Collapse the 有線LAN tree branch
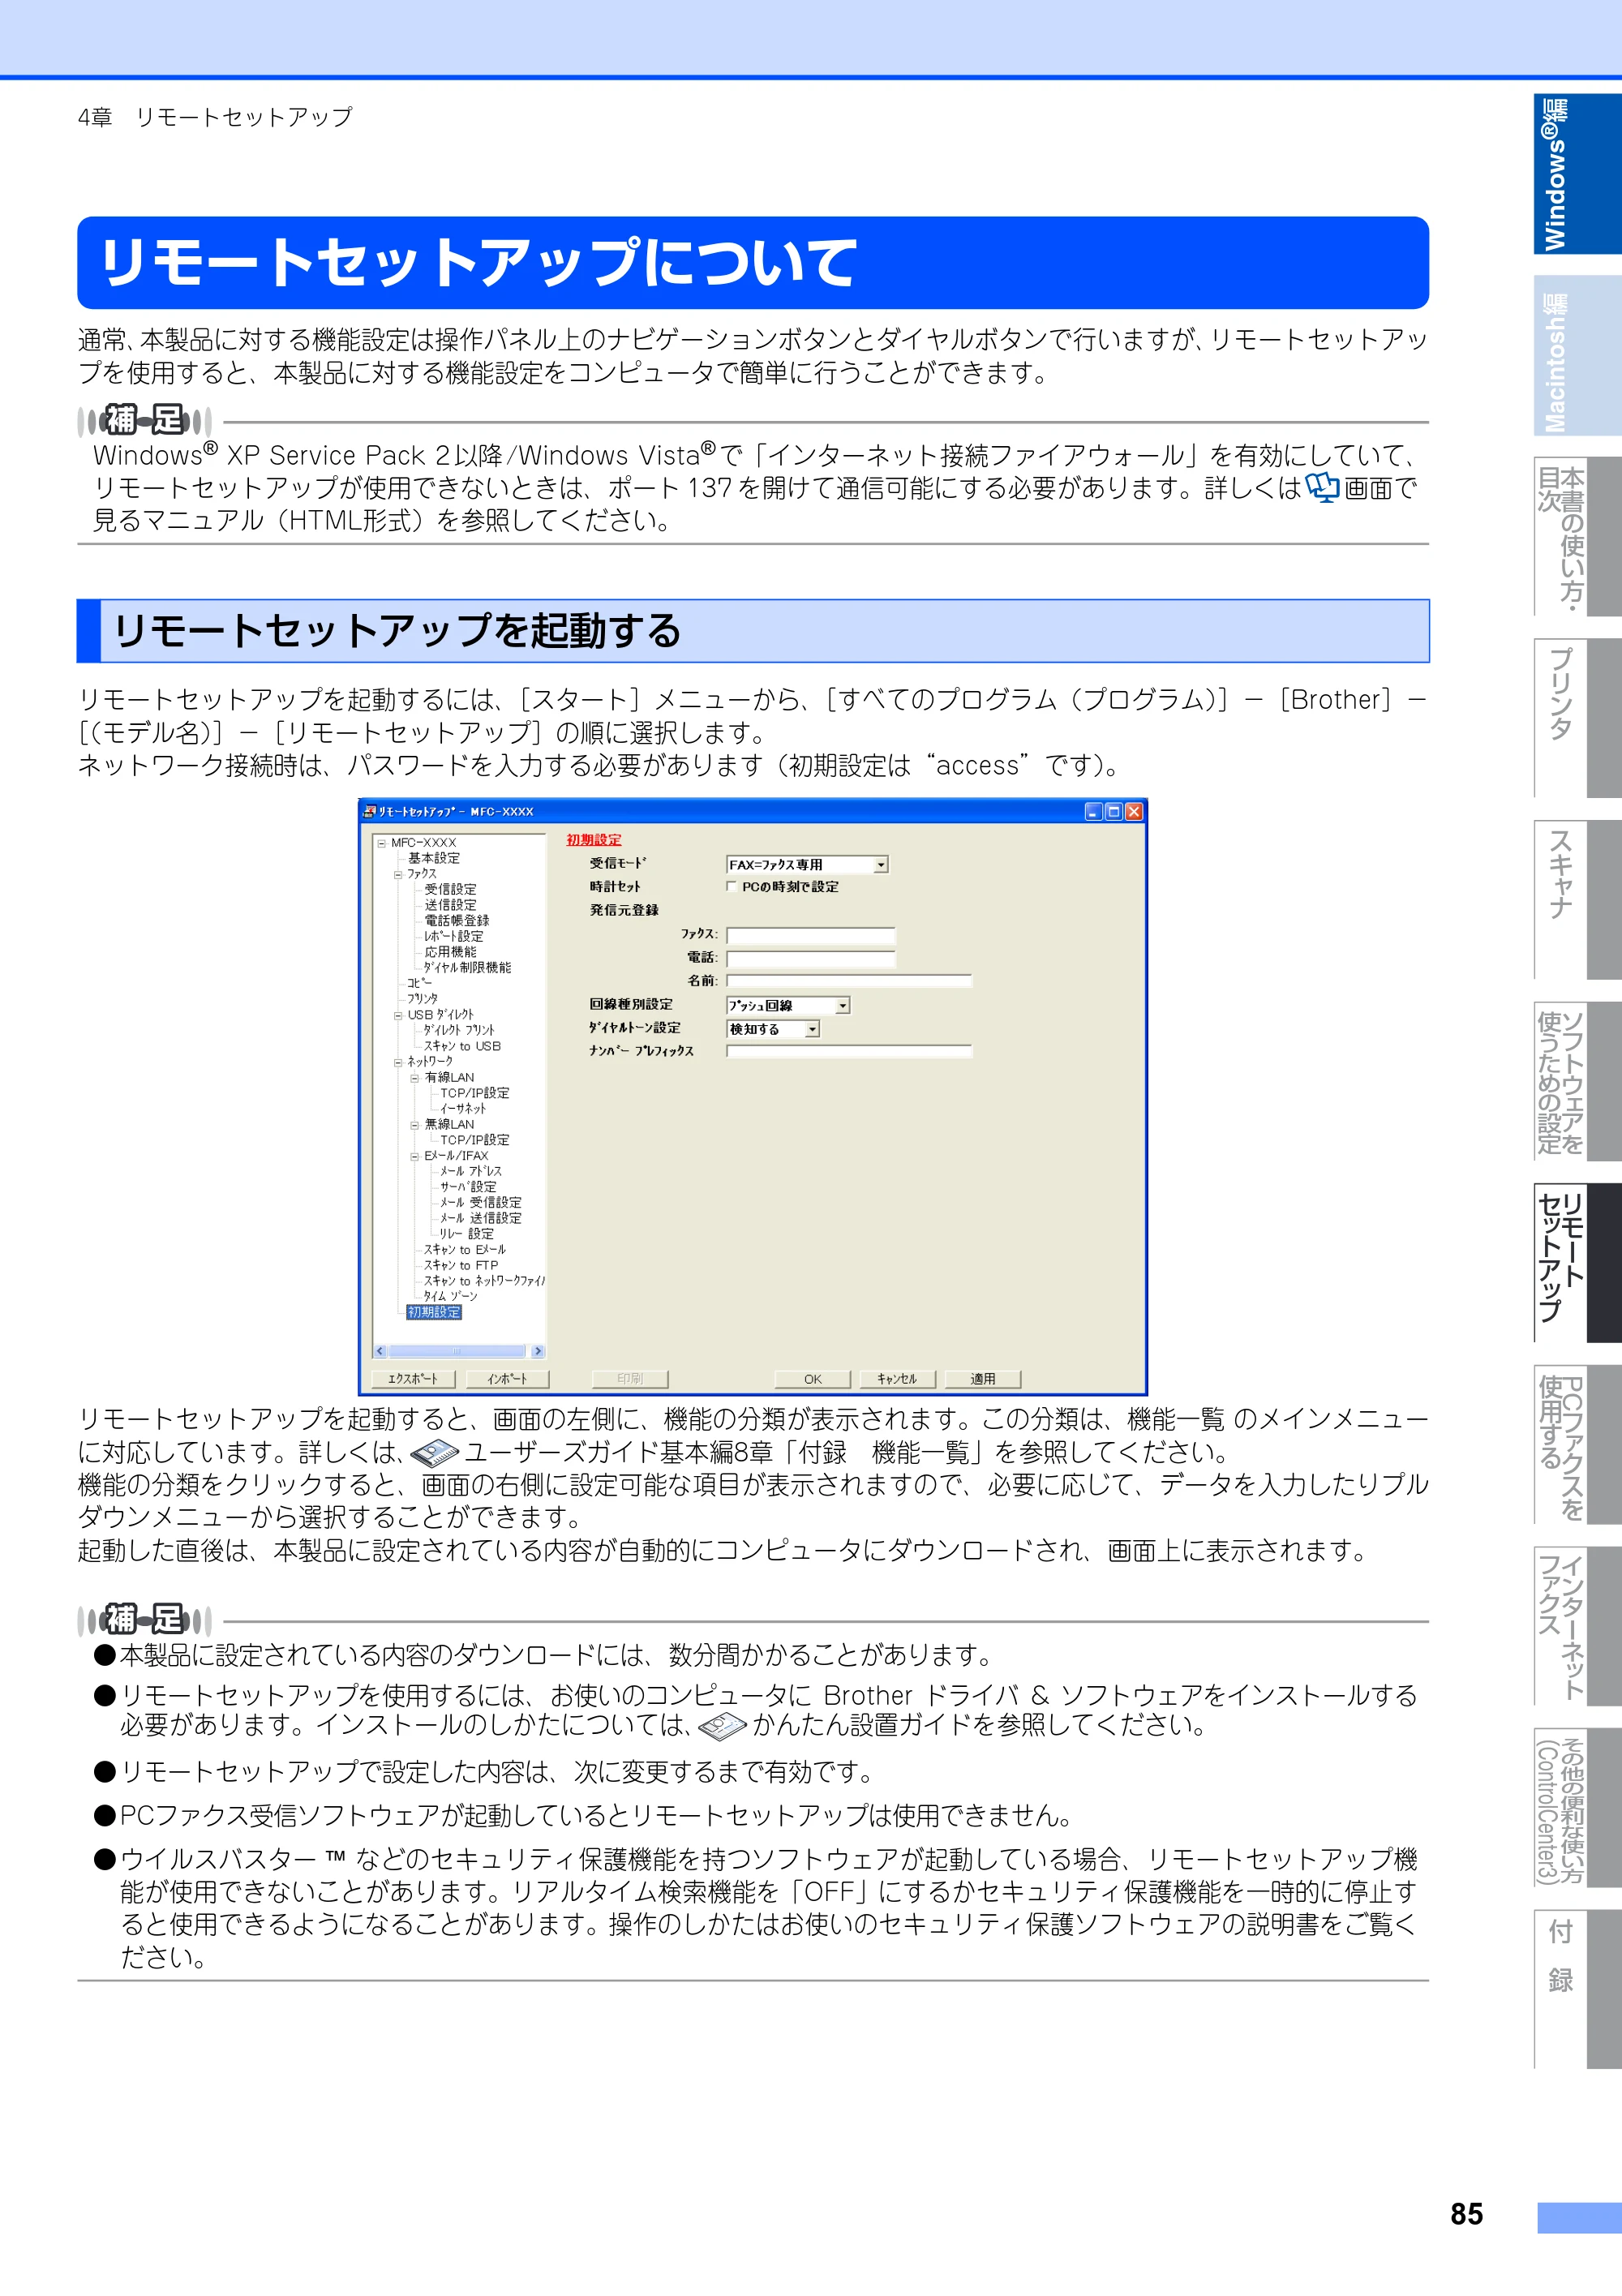The width and height of the screenshot is (1622, 2296). [x=414, y=1078]
